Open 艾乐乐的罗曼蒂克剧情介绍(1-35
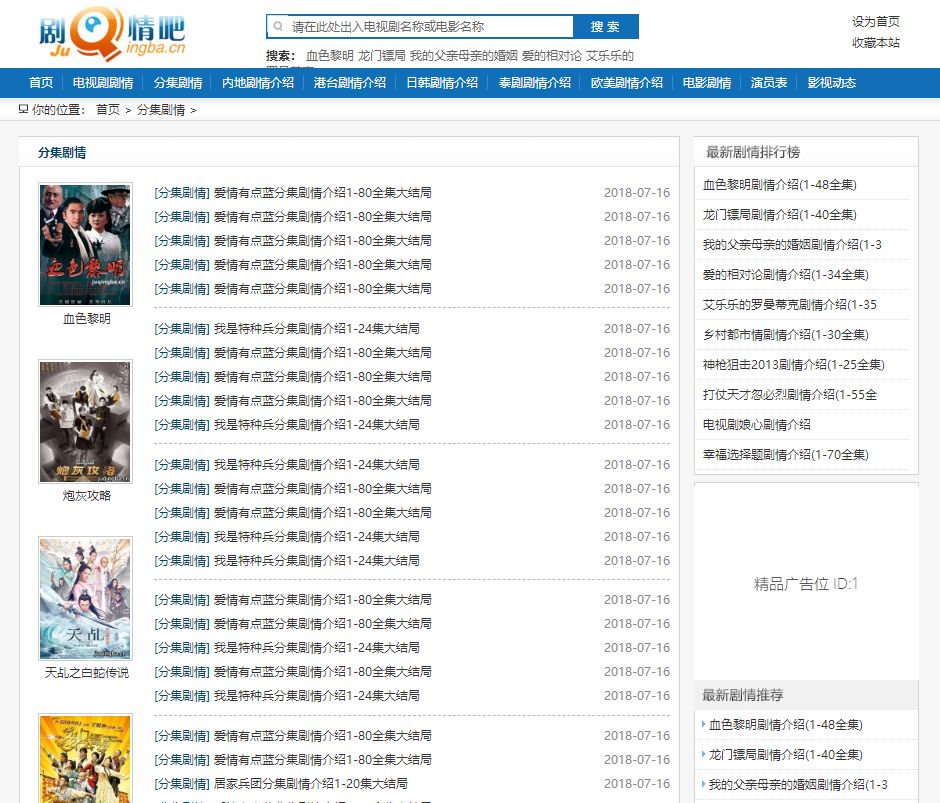 pyautogui.click(x=790, y=305)
